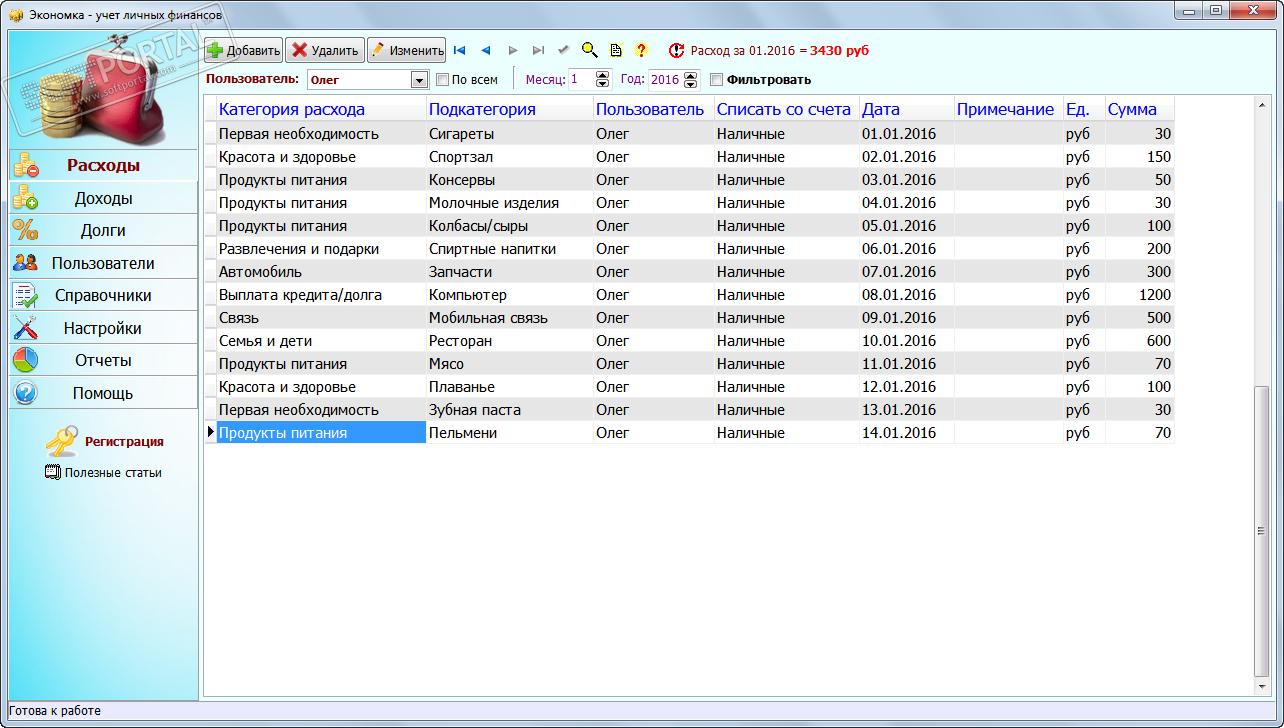
Task: Open the Пользователь dropdown list
Action: [x=420, y=80]
